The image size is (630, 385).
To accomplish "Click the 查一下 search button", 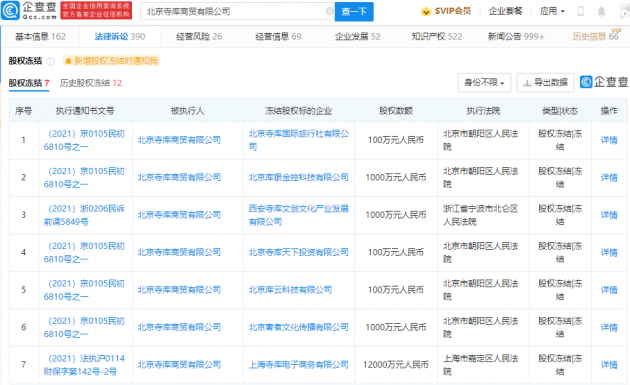I will pyautogui.click(x=354, y=11).
